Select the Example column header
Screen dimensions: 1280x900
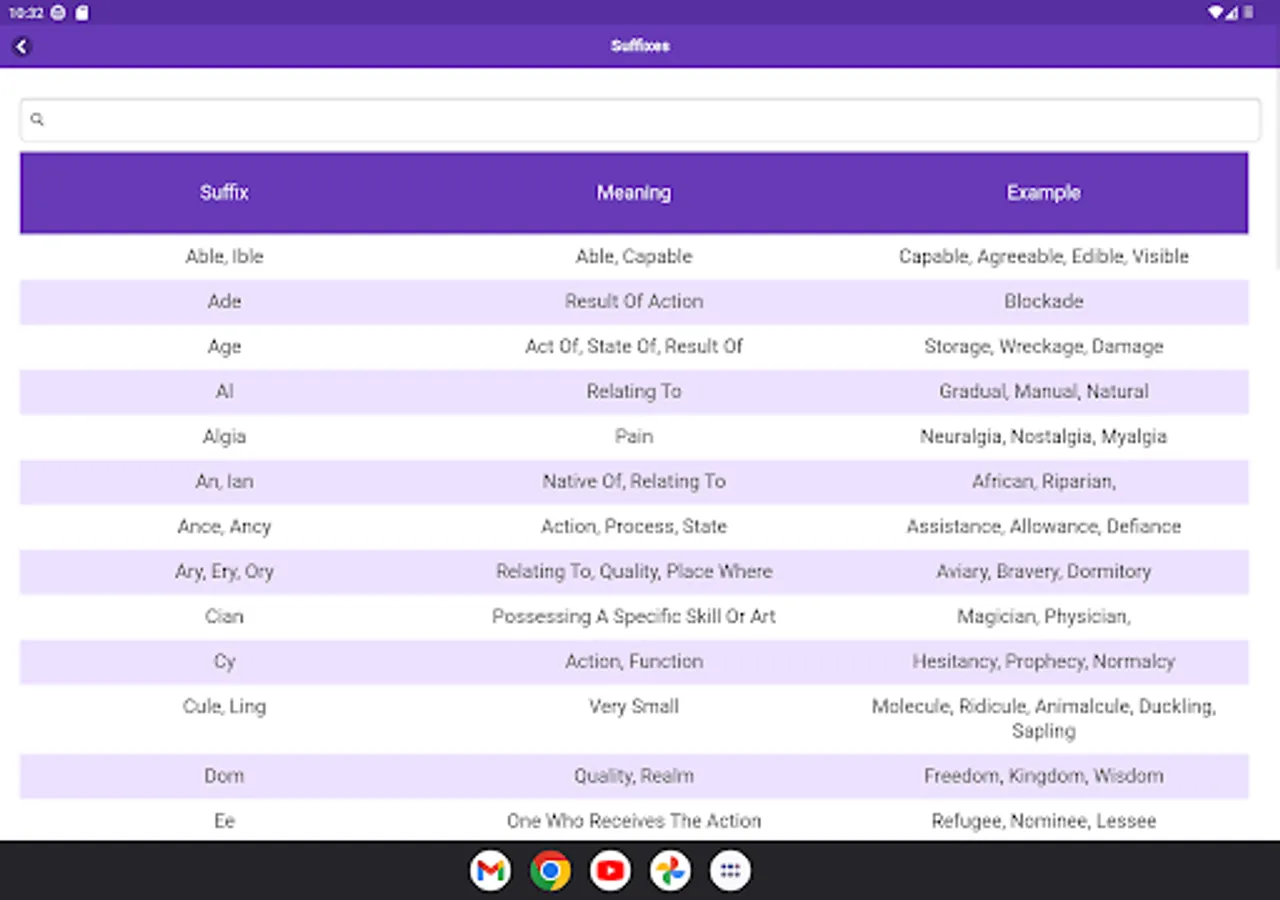(1043, 192)
